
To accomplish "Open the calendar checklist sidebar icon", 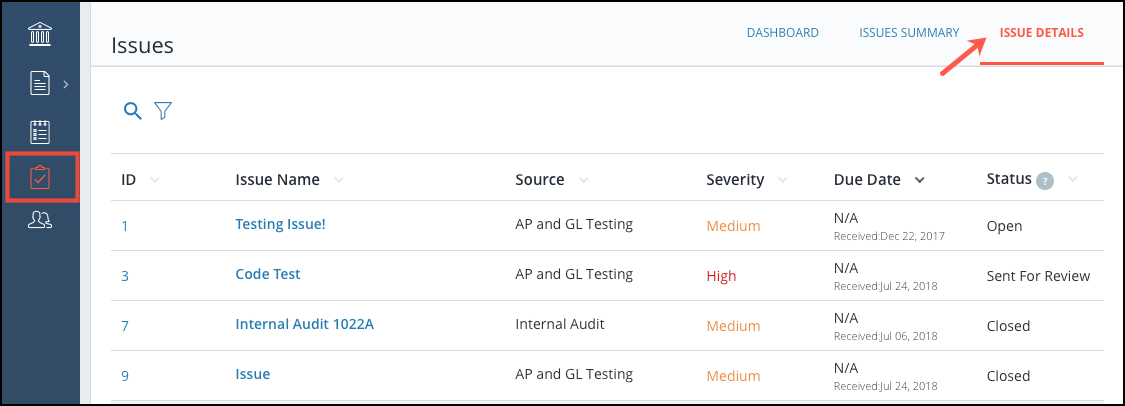I will click(x=39, y=133).
